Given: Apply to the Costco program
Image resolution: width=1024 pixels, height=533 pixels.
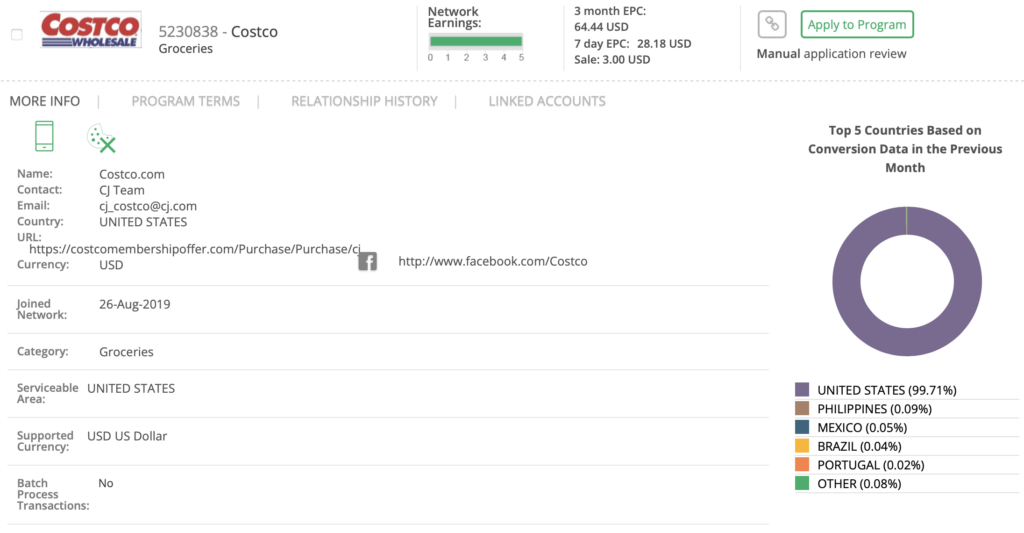Looking at the screenshot, I should tap(857, 25).
